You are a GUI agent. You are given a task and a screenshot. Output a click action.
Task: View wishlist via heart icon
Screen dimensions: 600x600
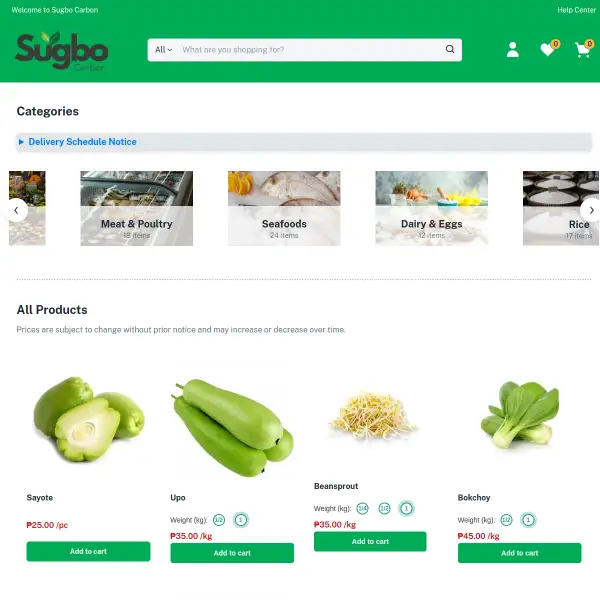point(548,49)
